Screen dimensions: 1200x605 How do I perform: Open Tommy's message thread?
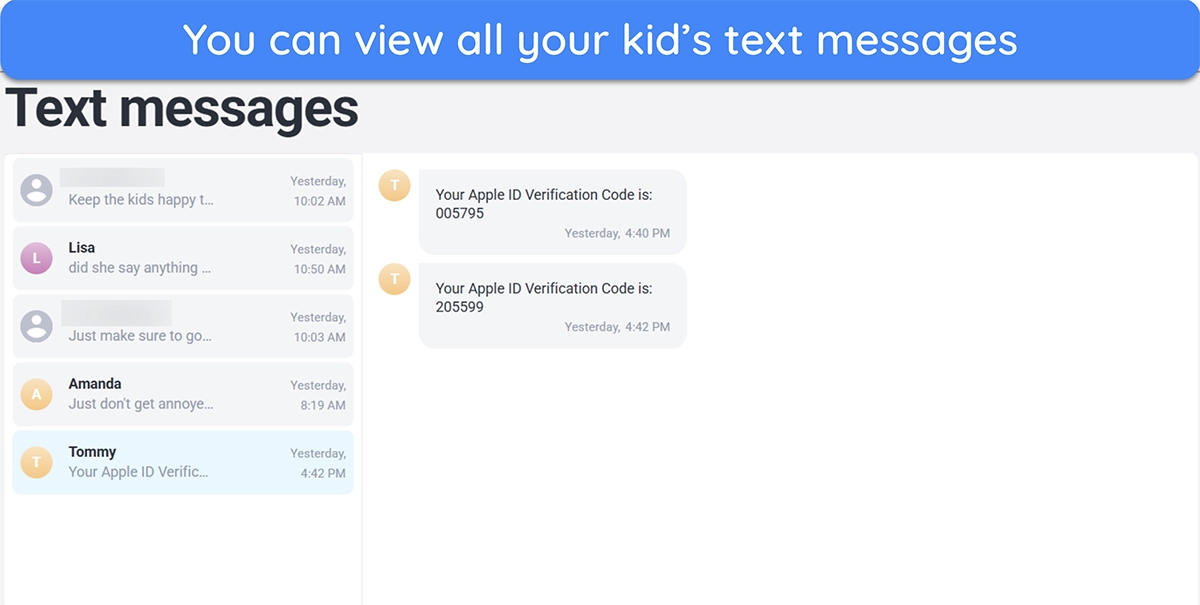coord(183,462)
